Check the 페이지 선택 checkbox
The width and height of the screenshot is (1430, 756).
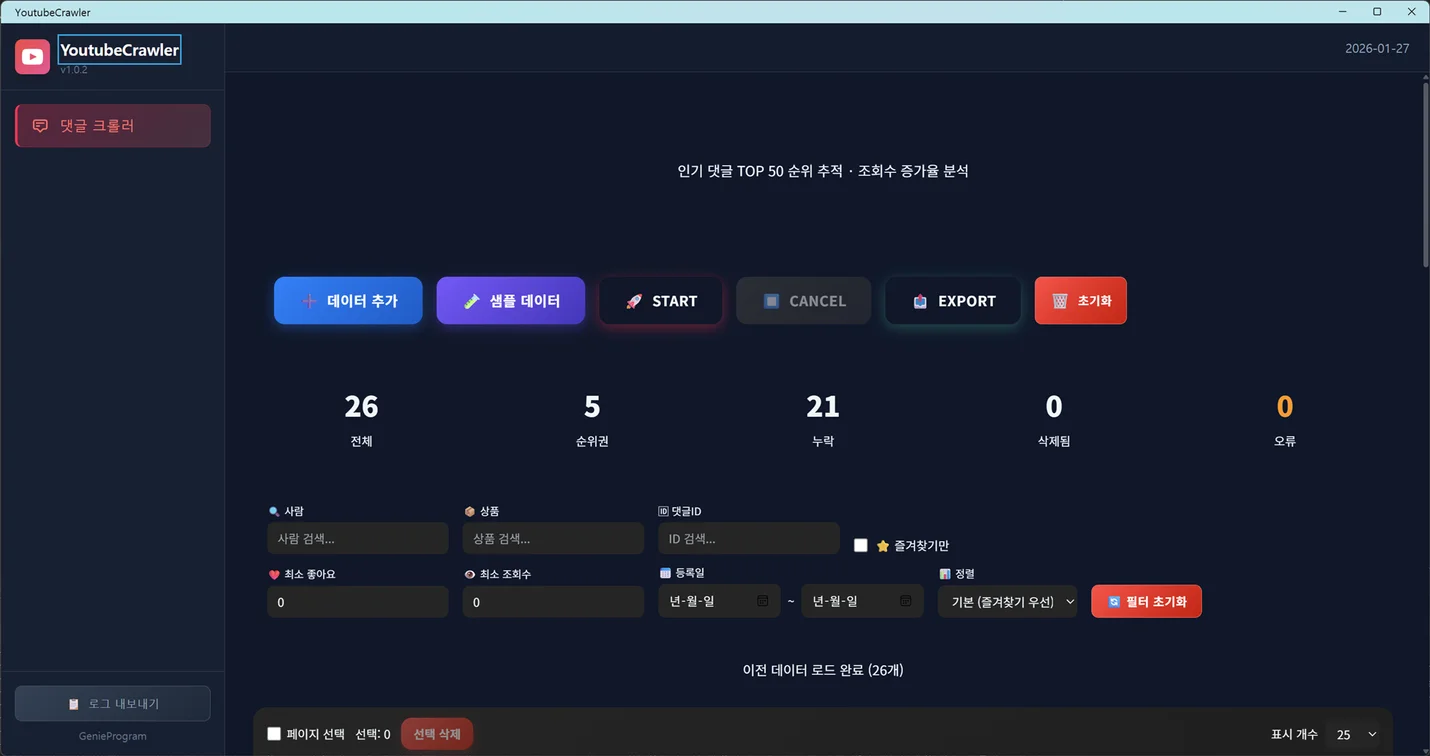(x=274, y=734)
